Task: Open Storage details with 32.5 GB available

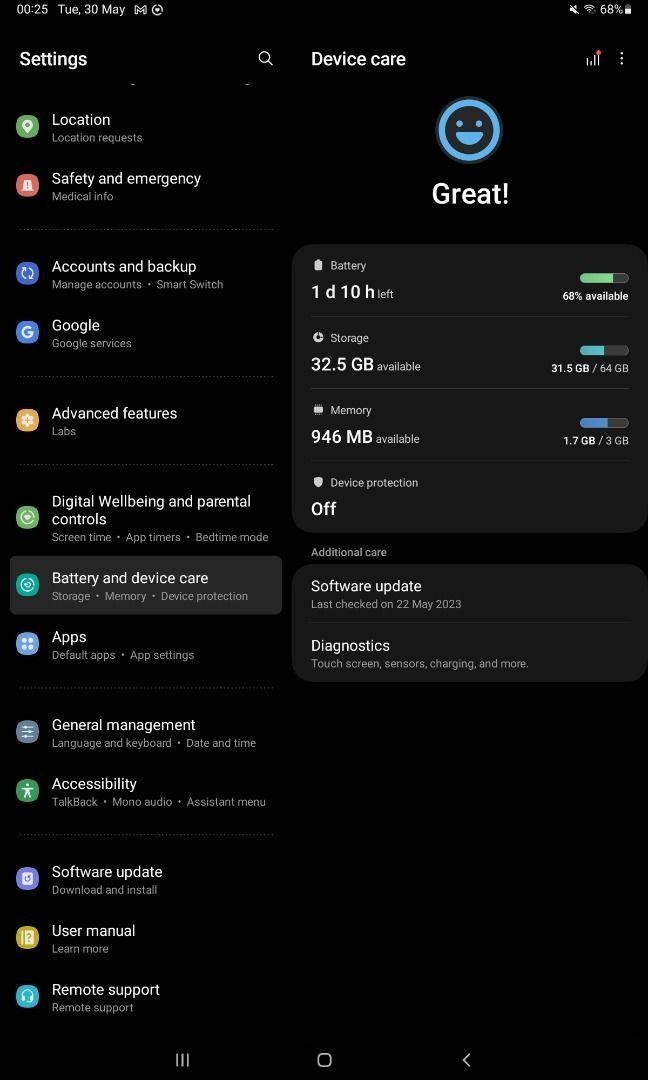Action: [470, 353]
